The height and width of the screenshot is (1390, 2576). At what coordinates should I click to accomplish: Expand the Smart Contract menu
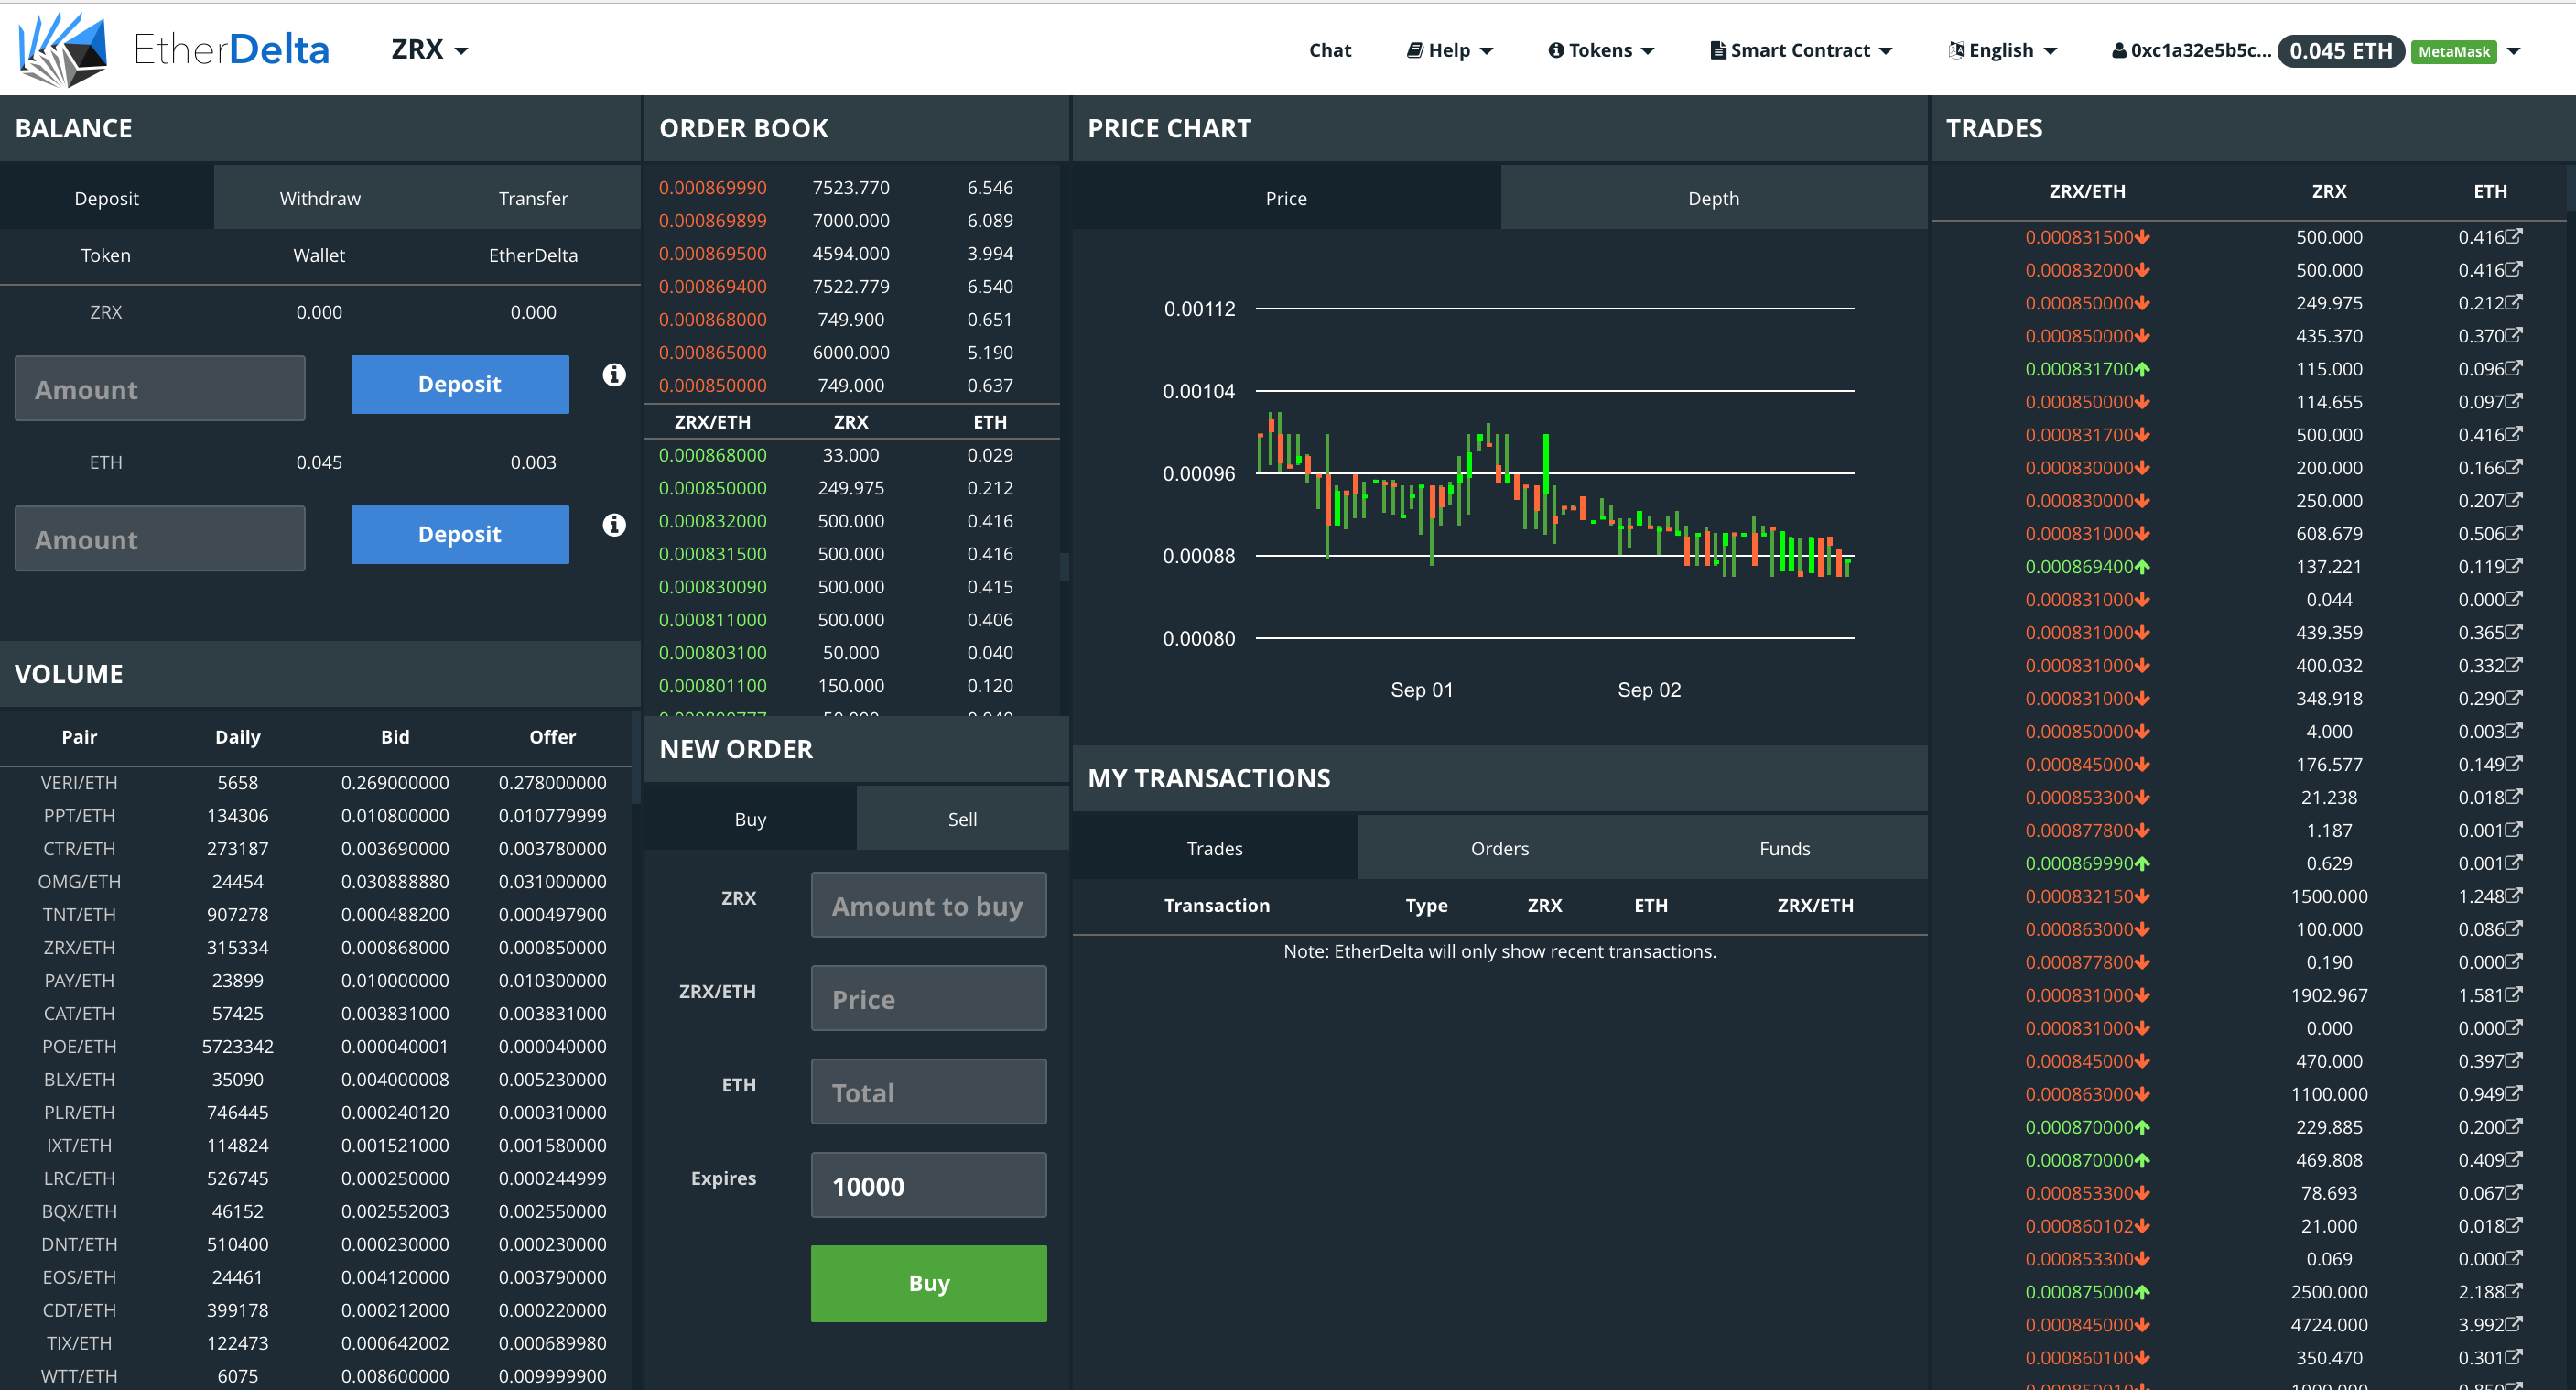click(x=1801, y=50)
